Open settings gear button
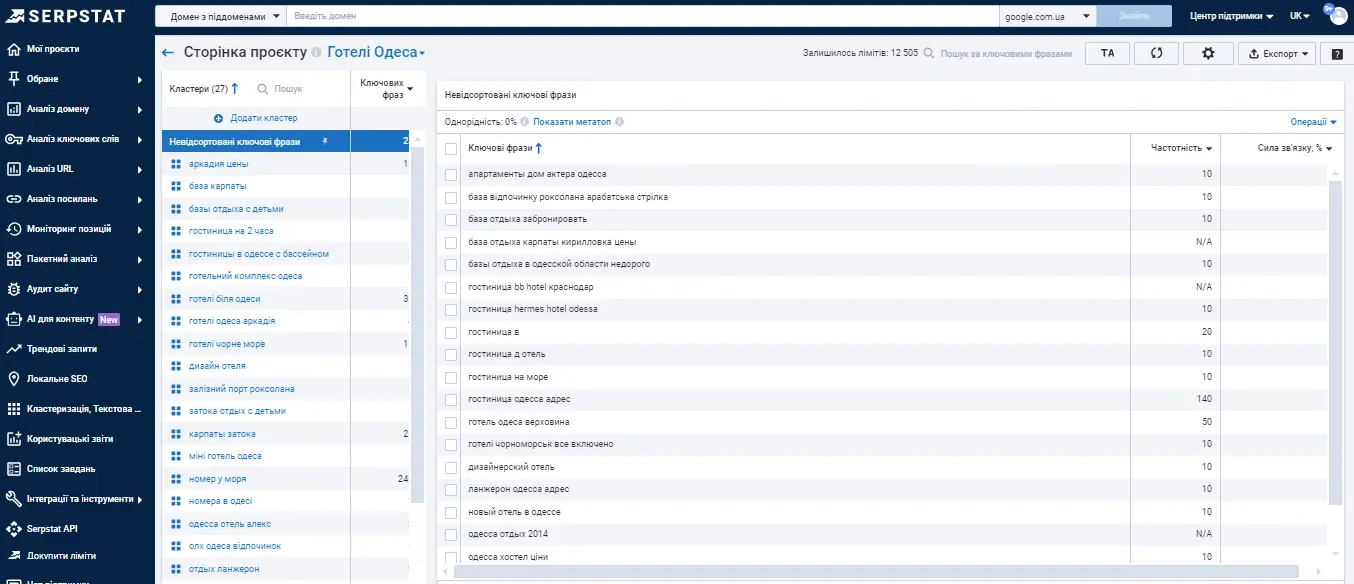Viewport: 1354px width, 584px height. click(1208, 53)
